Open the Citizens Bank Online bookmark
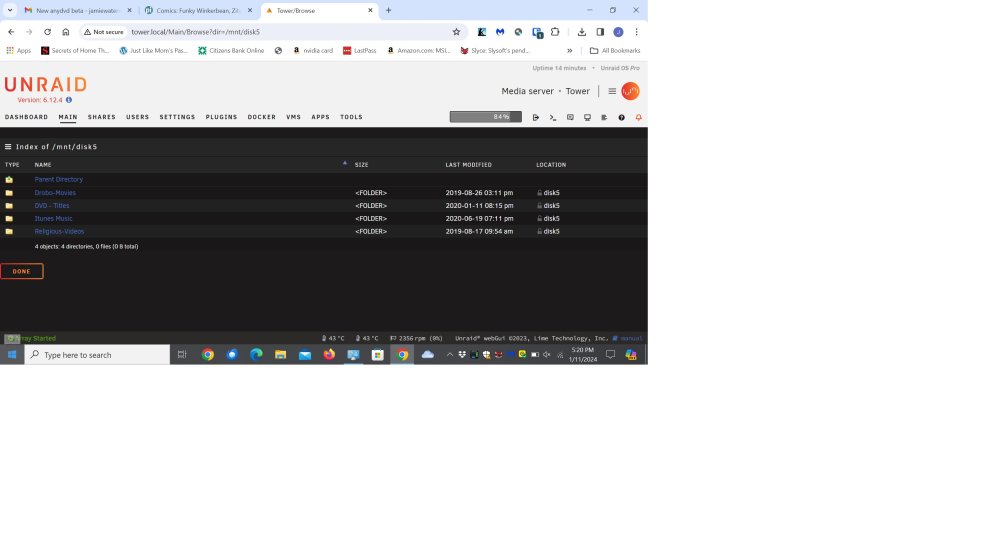The height and width of the screenshot is (557, 1000). 231,50
